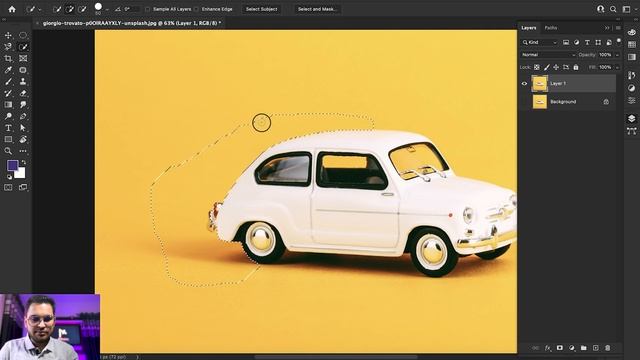Open the Opacity slider dropdown arrow
640x360 pixels.
pyautogui.click(x=617, y=55)
